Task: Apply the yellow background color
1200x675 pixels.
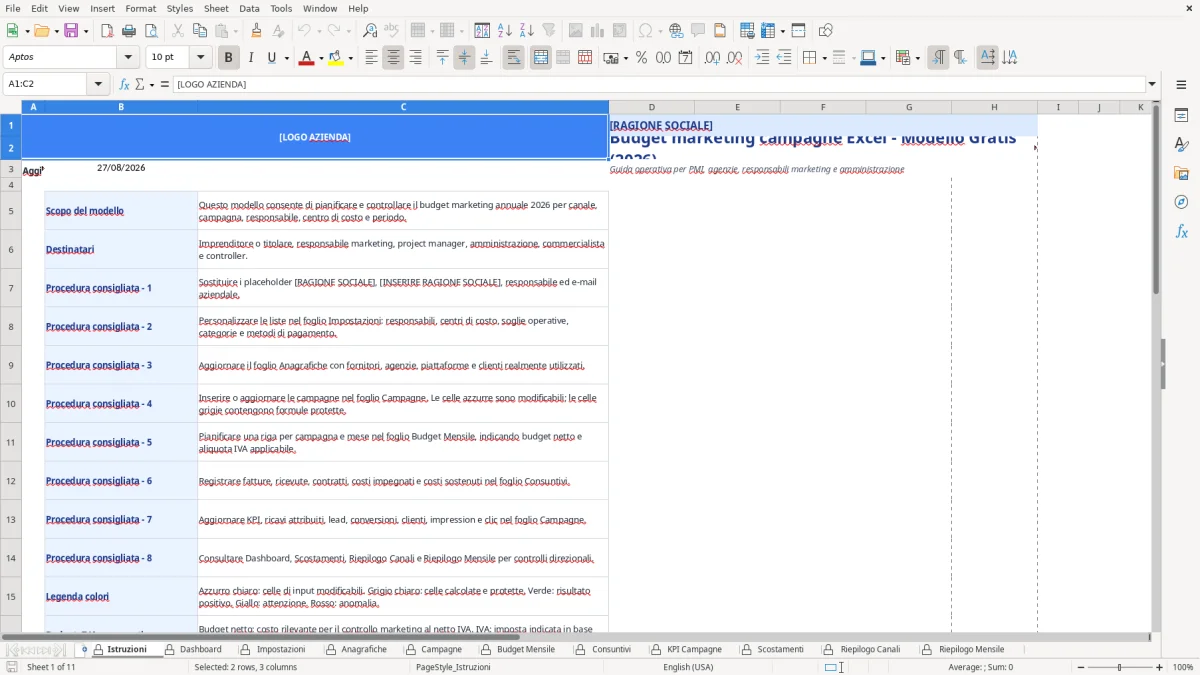Action: [x=336, y=58]
